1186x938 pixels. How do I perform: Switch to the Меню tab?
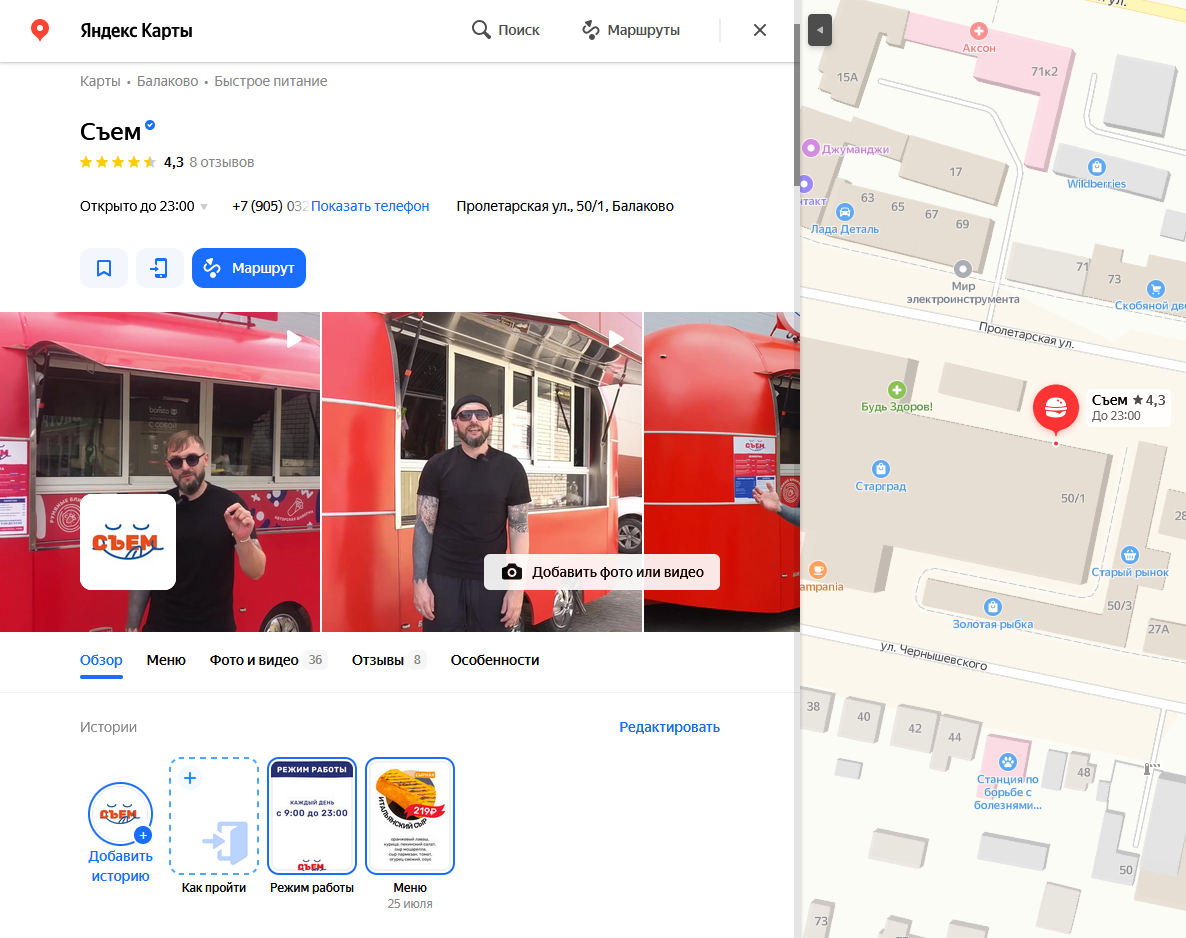point(166,660)
